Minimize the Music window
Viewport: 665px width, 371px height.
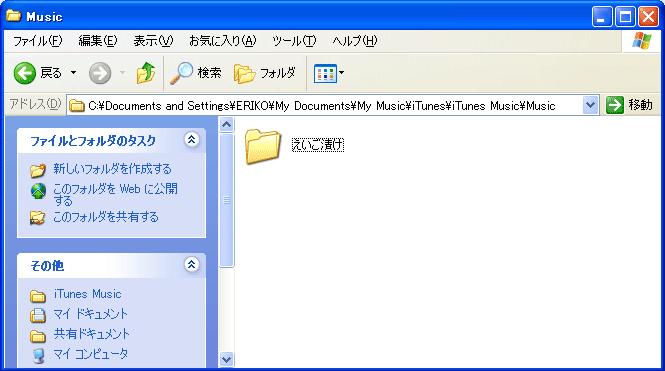(602, 17)
